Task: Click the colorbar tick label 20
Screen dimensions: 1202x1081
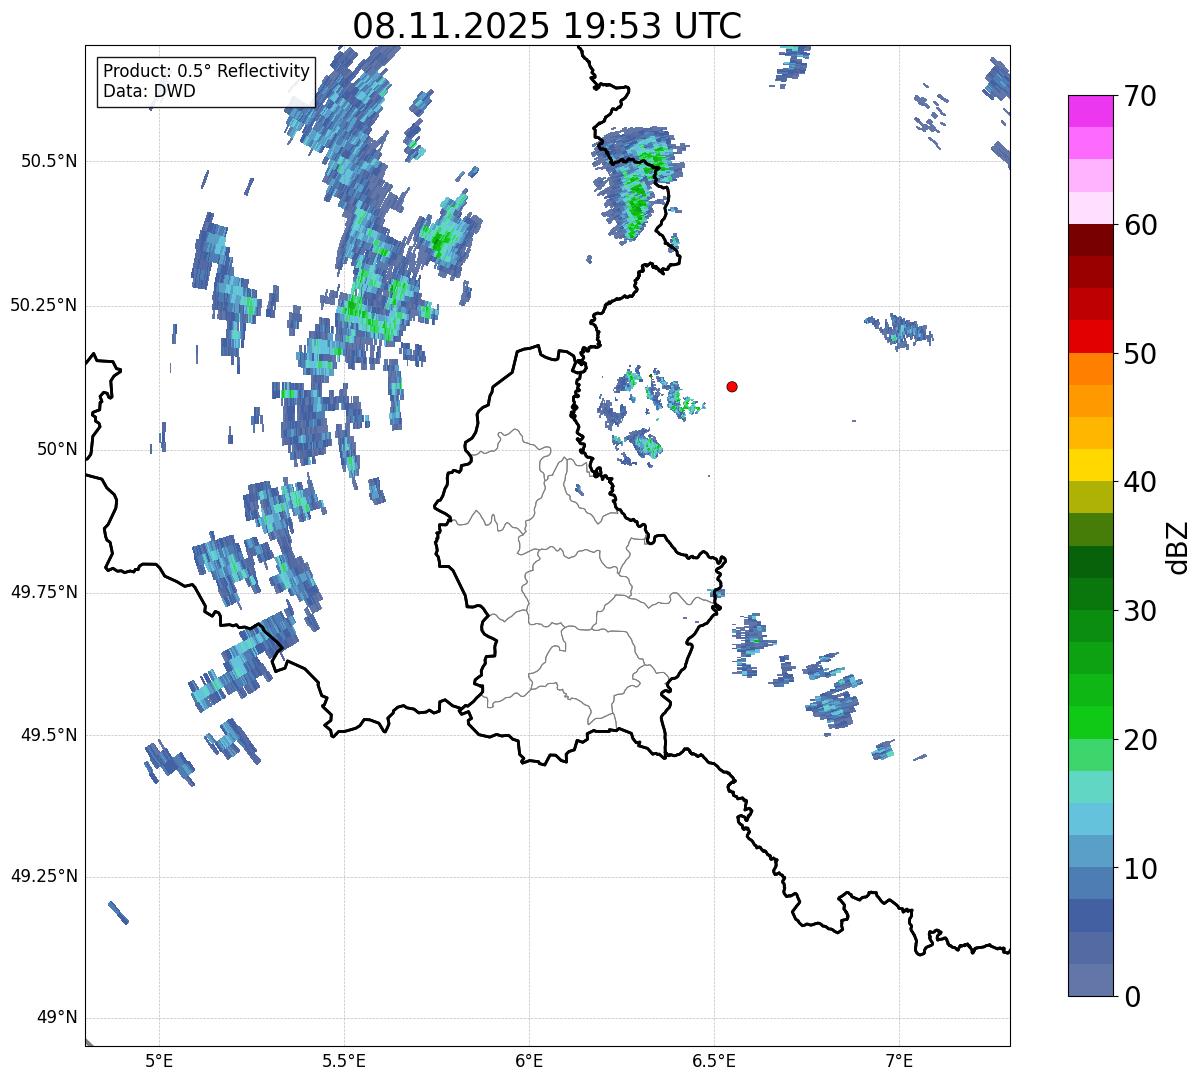Action: point(1140,740)
